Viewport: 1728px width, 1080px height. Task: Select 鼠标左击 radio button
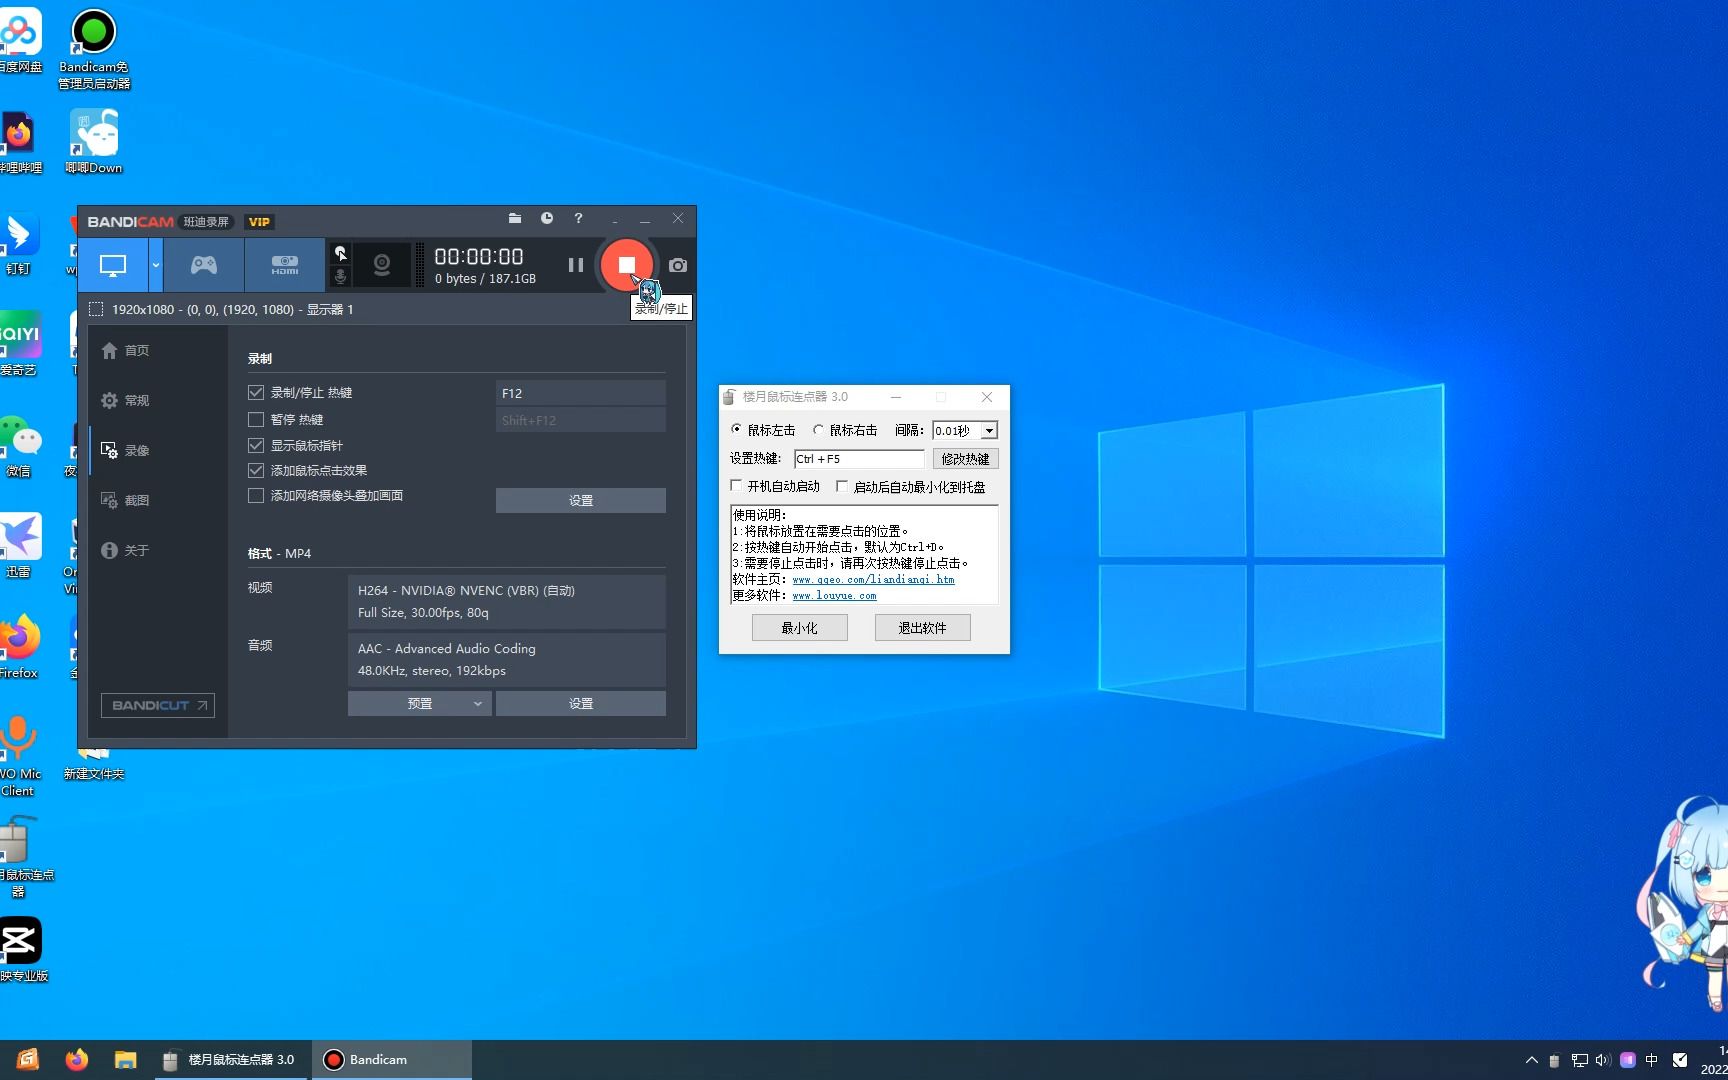click(x=737, y=430)
